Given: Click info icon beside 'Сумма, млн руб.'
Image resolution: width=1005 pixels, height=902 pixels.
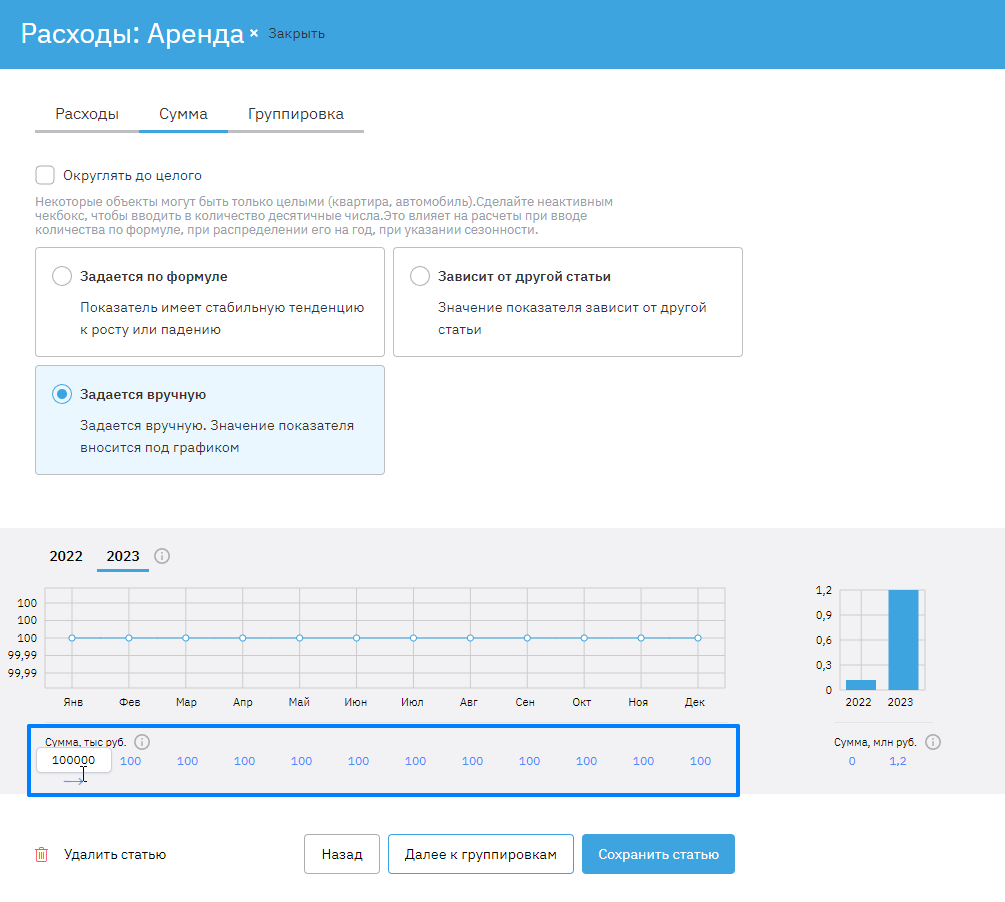Looking at the screenshot, I should tap(933, 742).
